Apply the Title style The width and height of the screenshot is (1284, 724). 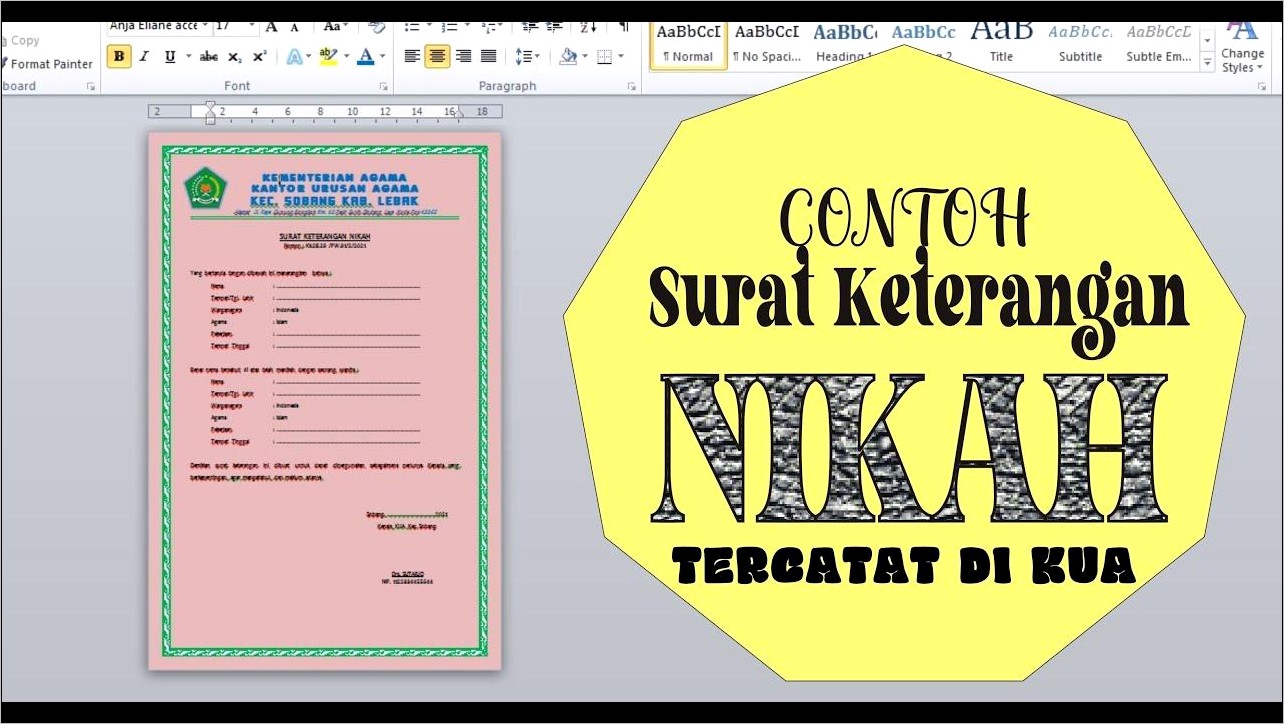click(1001, 43)
